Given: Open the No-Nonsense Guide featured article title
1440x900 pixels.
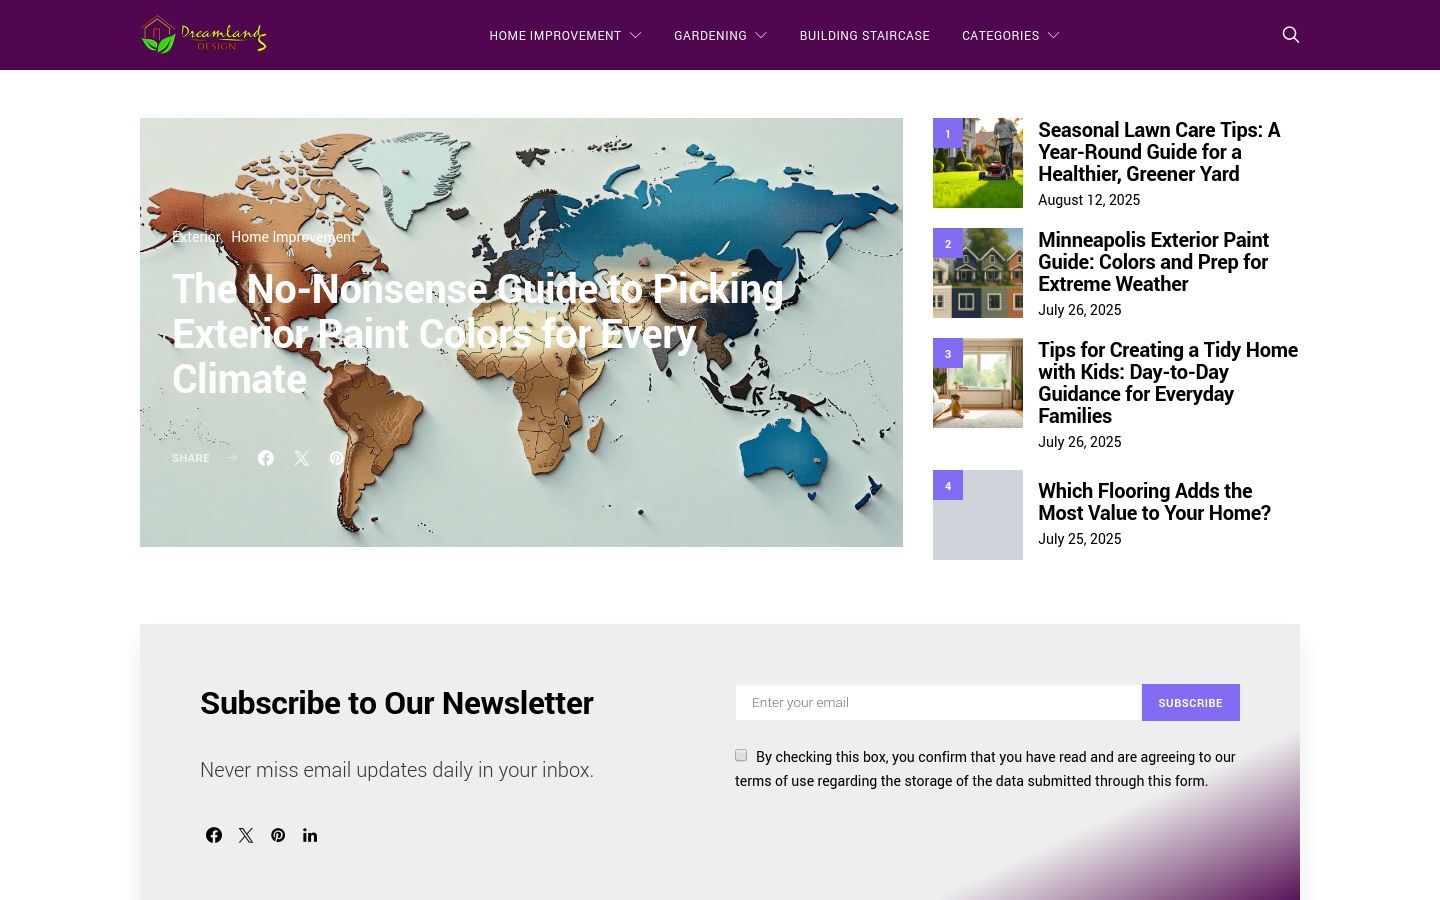Looking at the screenshot, I should click(x=478, y=334).
